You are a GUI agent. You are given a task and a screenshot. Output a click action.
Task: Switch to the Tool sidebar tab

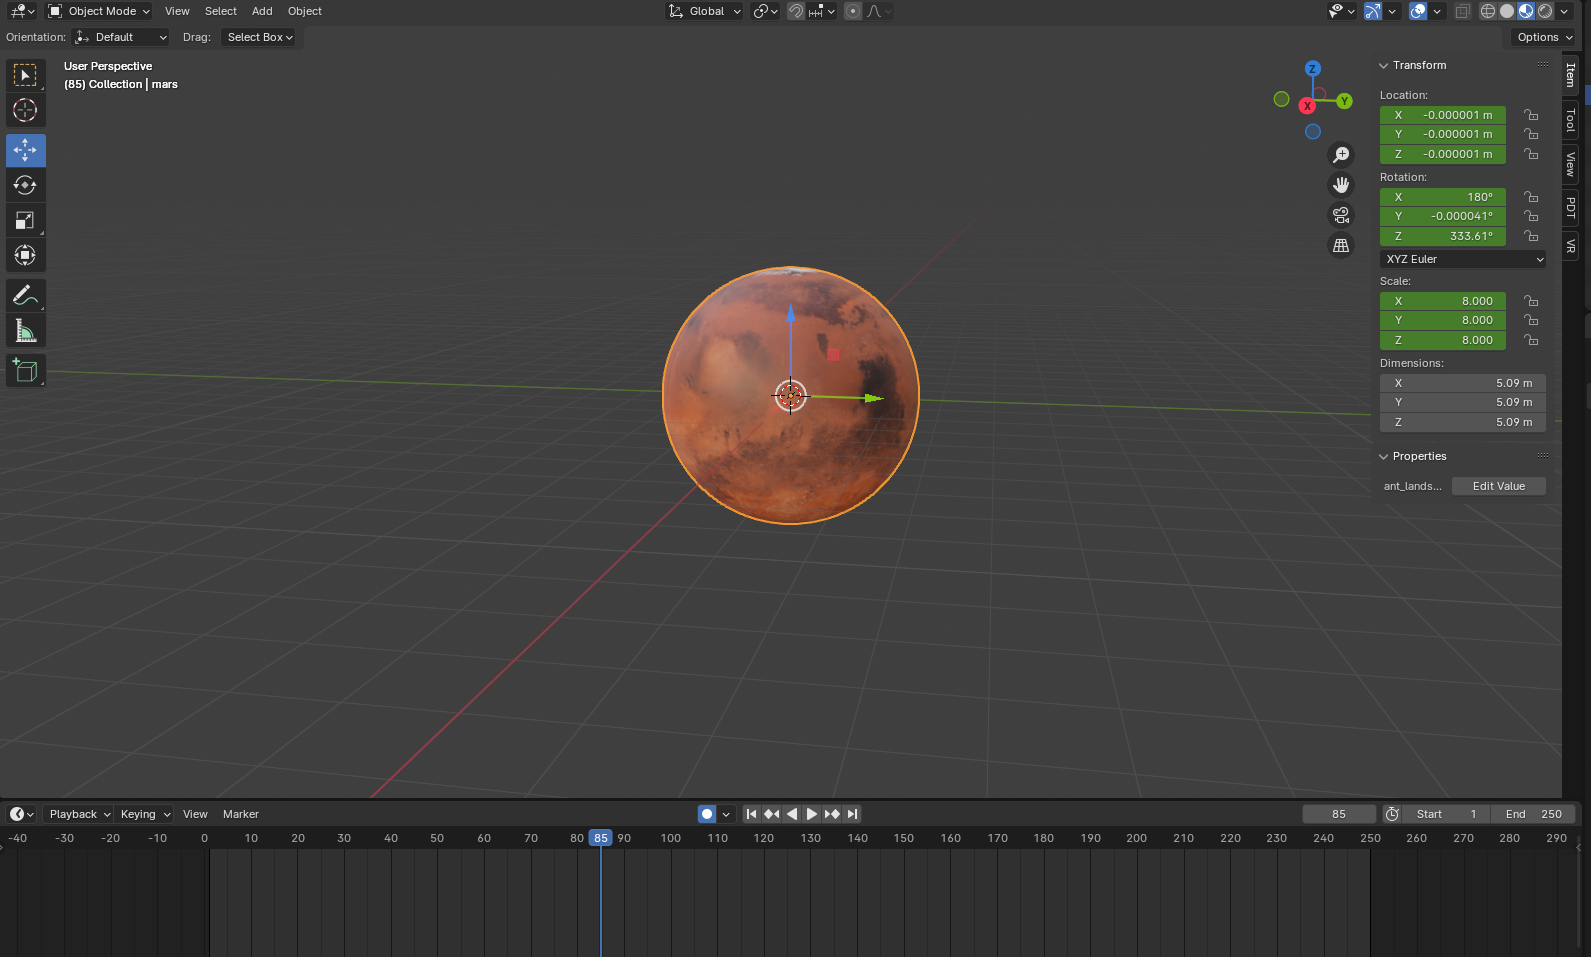point(1571,120)
